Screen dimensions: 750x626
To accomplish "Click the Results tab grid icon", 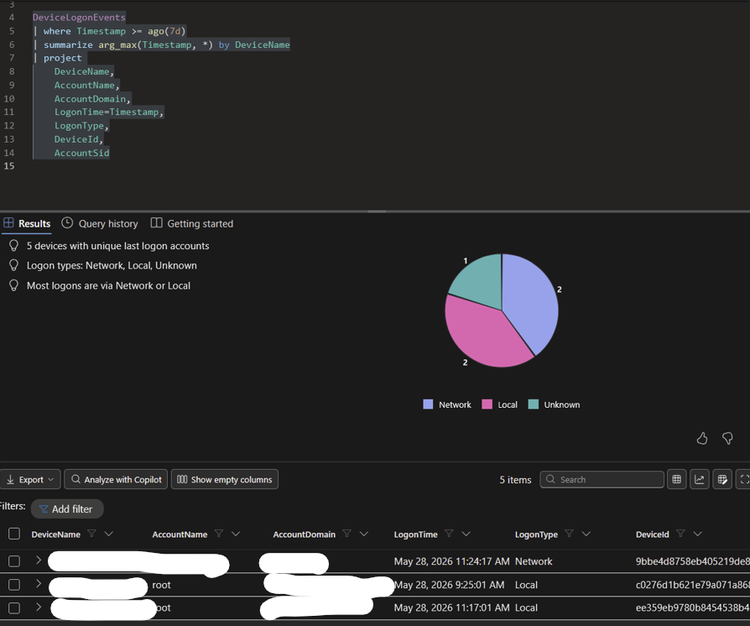I will pyautogui.click(x=9, y=223).
